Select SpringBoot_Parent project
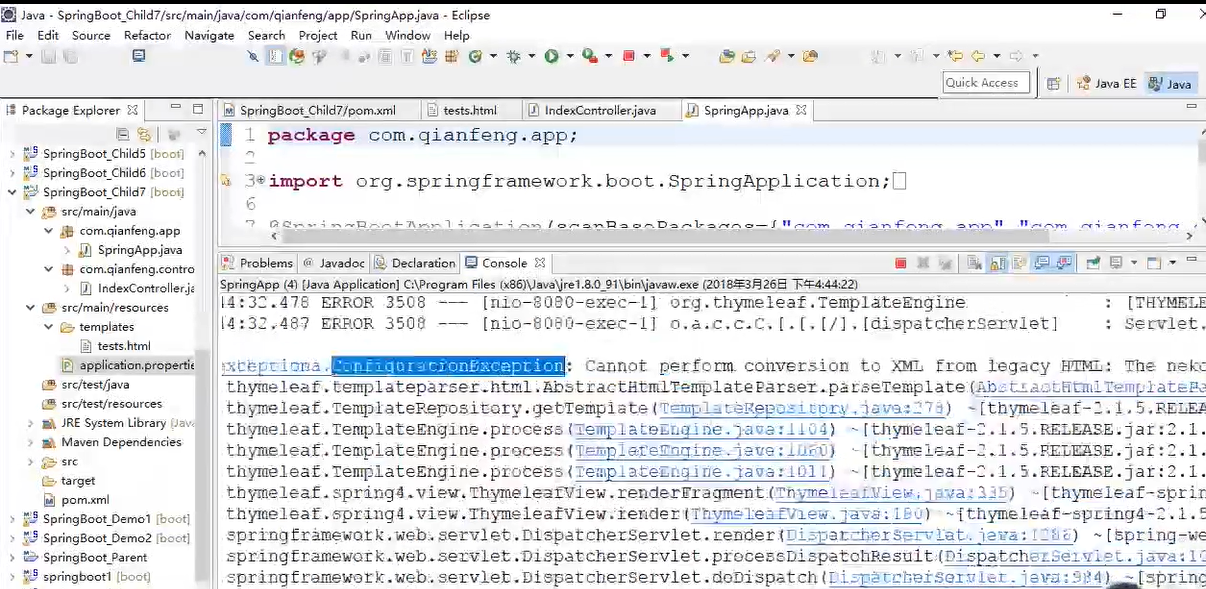 point(95,557)
